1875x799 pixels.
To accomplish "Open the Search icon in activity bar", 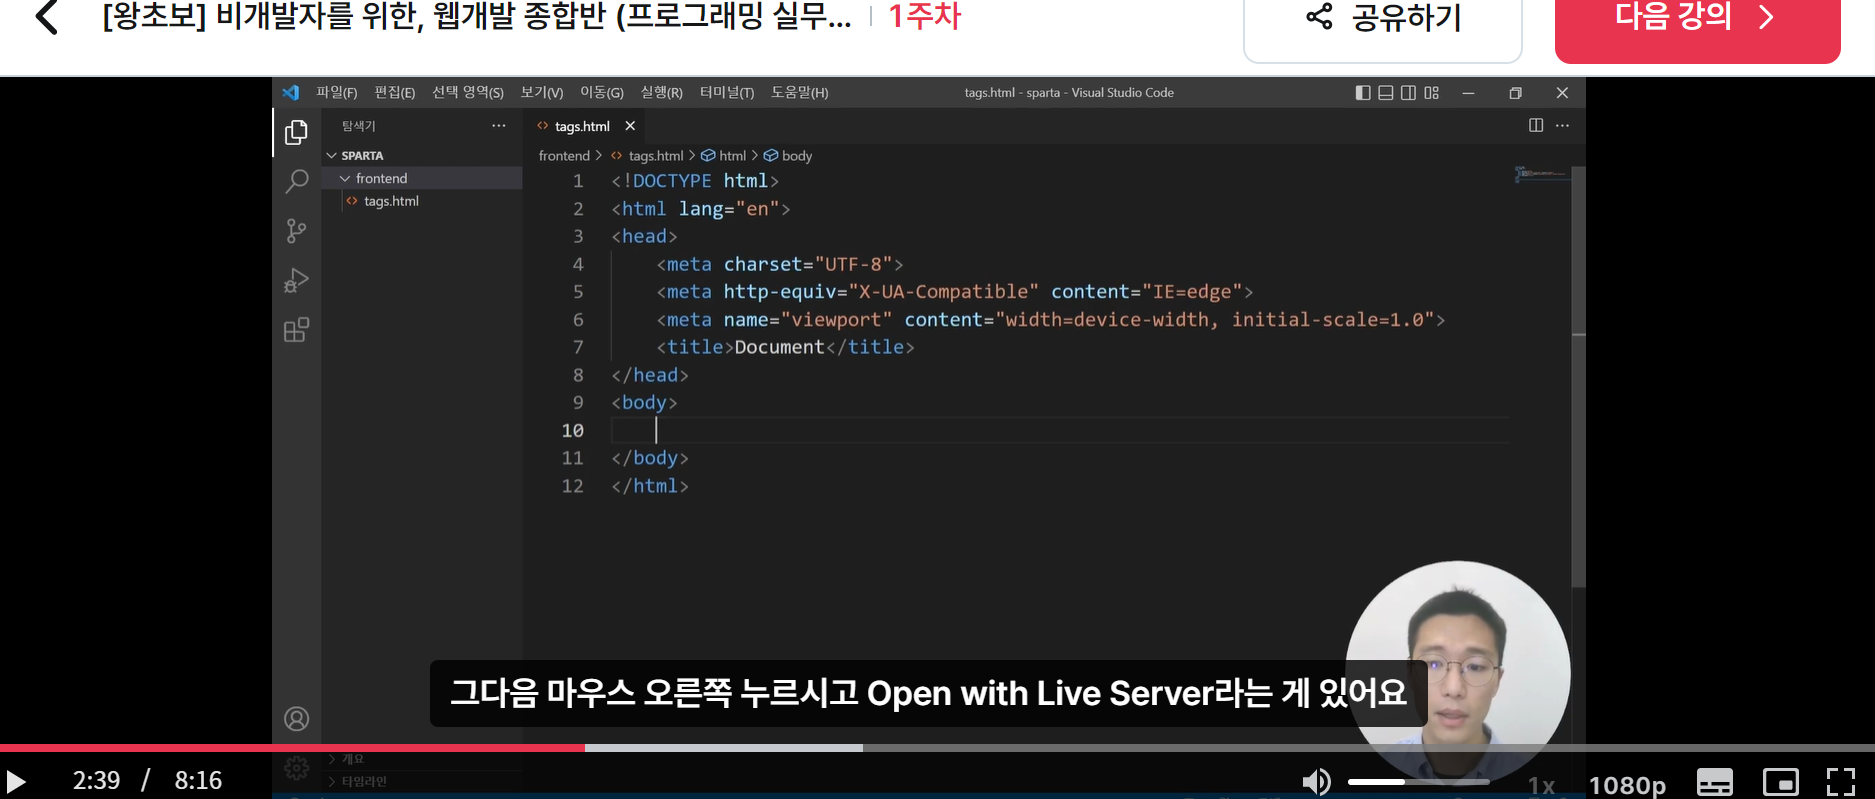I will (296, 181).
